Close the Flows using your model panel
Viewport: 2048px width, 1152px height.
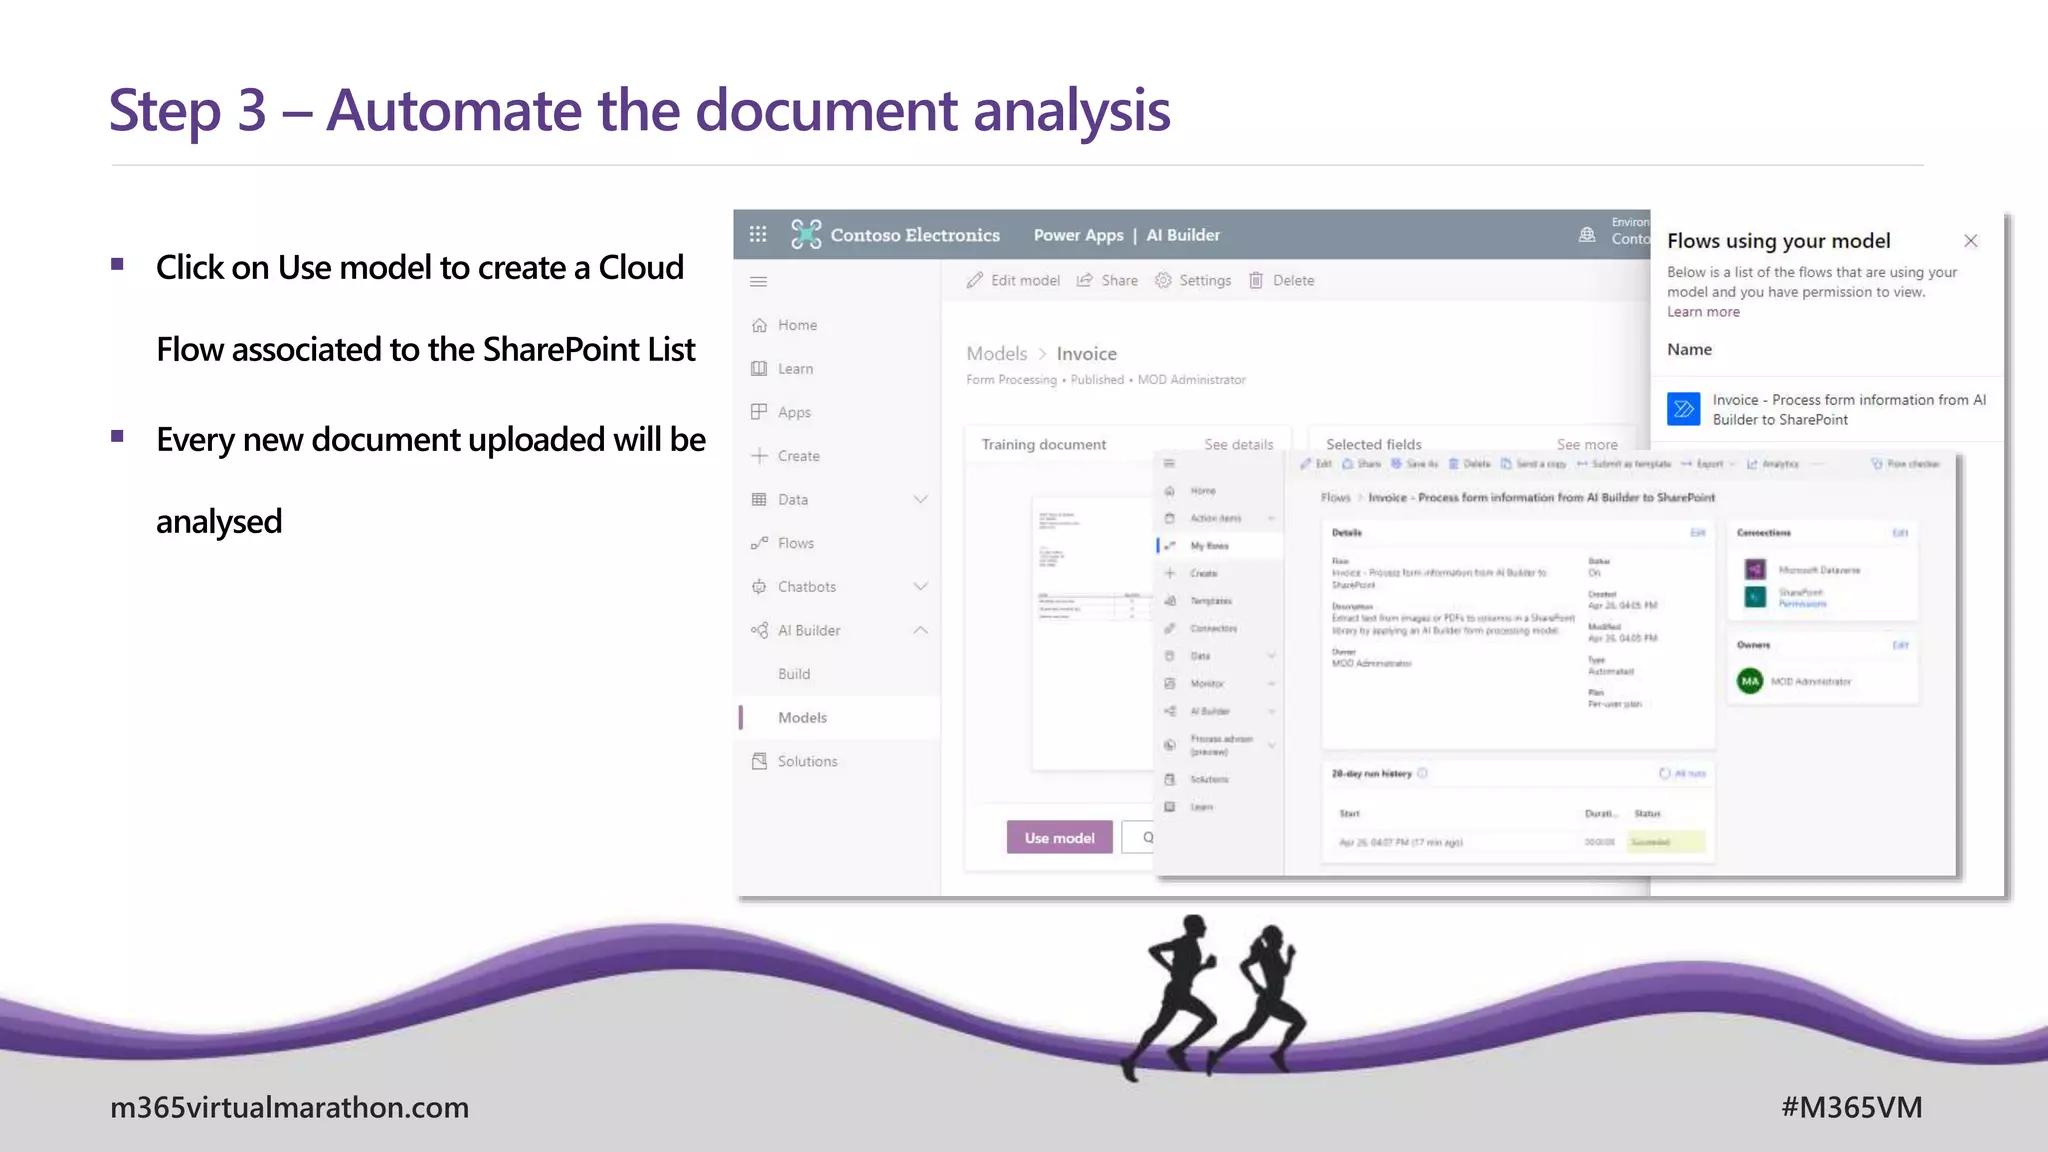[x=1971, y=240]
